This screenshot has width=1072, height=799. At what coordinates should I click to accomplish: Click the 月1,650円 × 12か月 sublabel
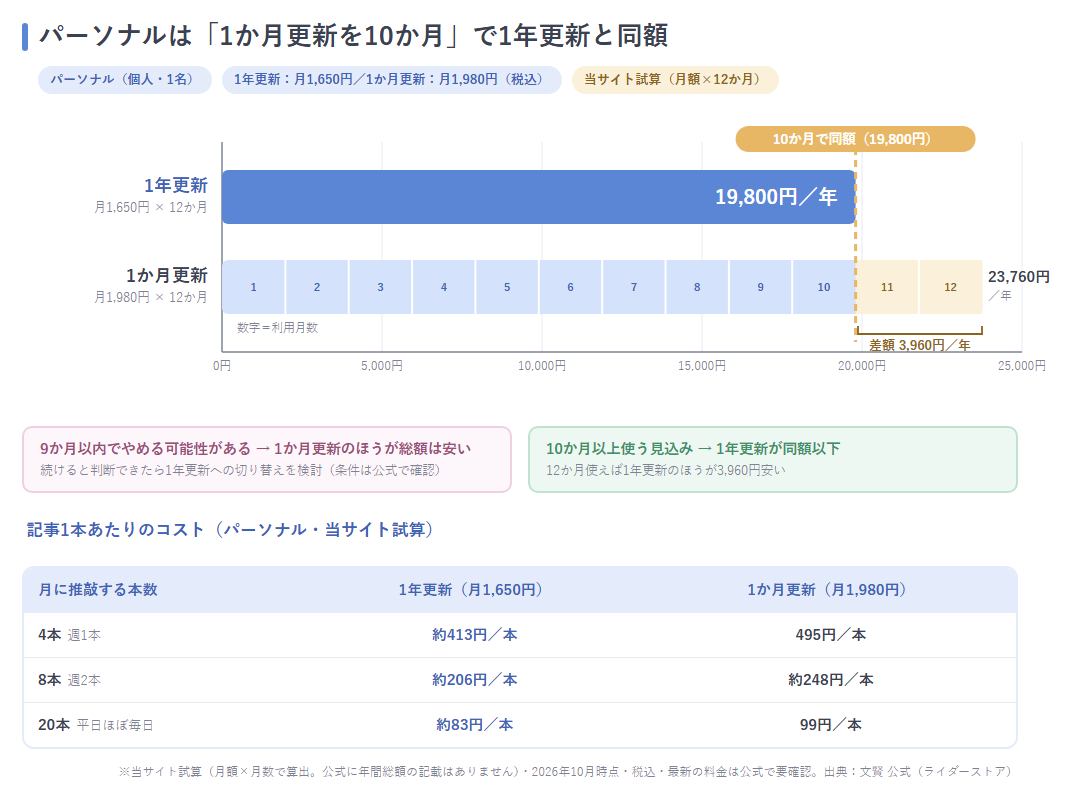pos(150,207)
